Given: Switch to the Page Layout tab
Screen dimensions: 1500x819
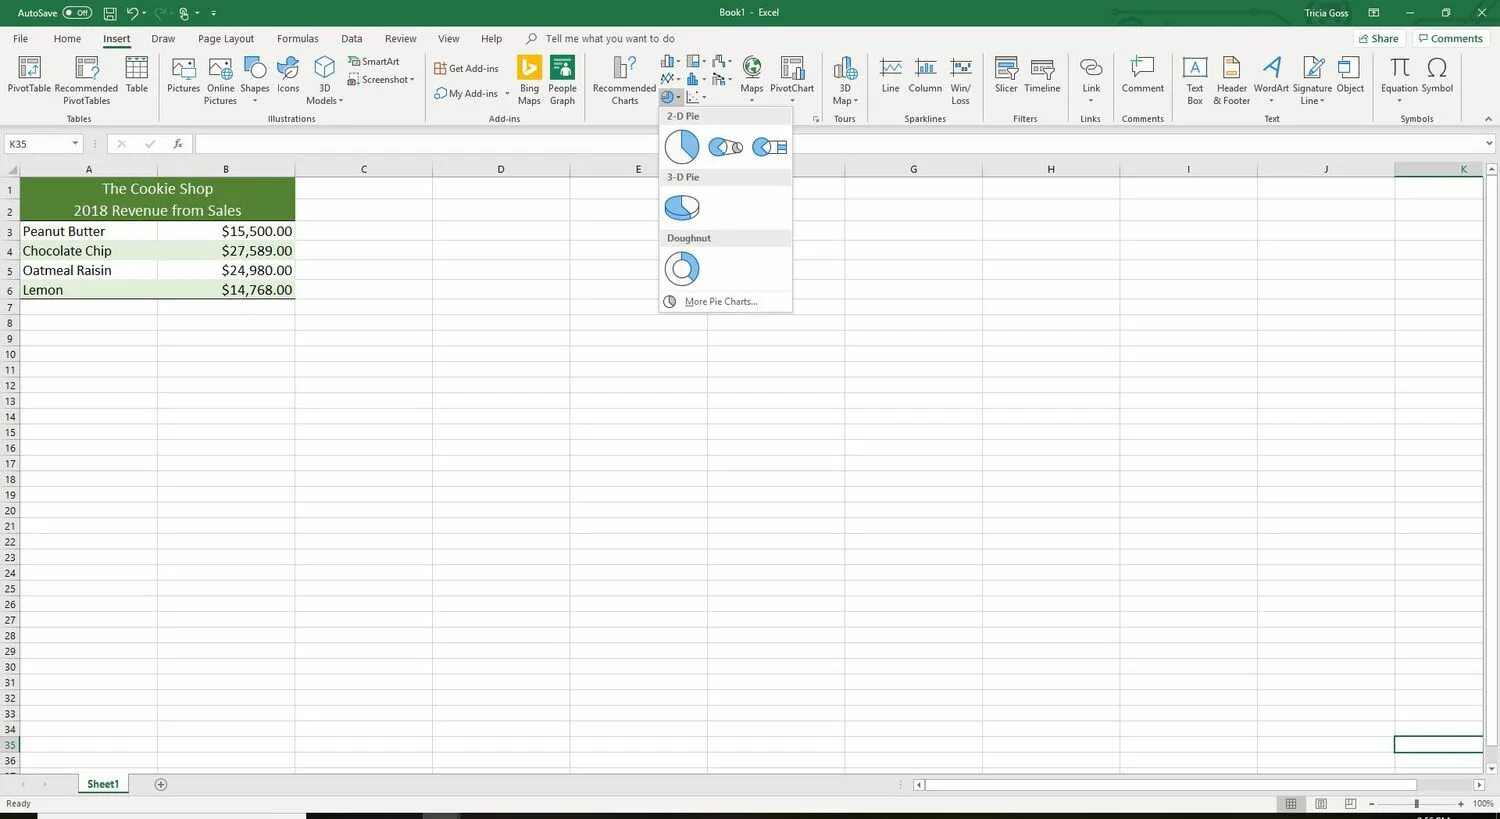Looking at the screenshot, I should pos(226,39).
